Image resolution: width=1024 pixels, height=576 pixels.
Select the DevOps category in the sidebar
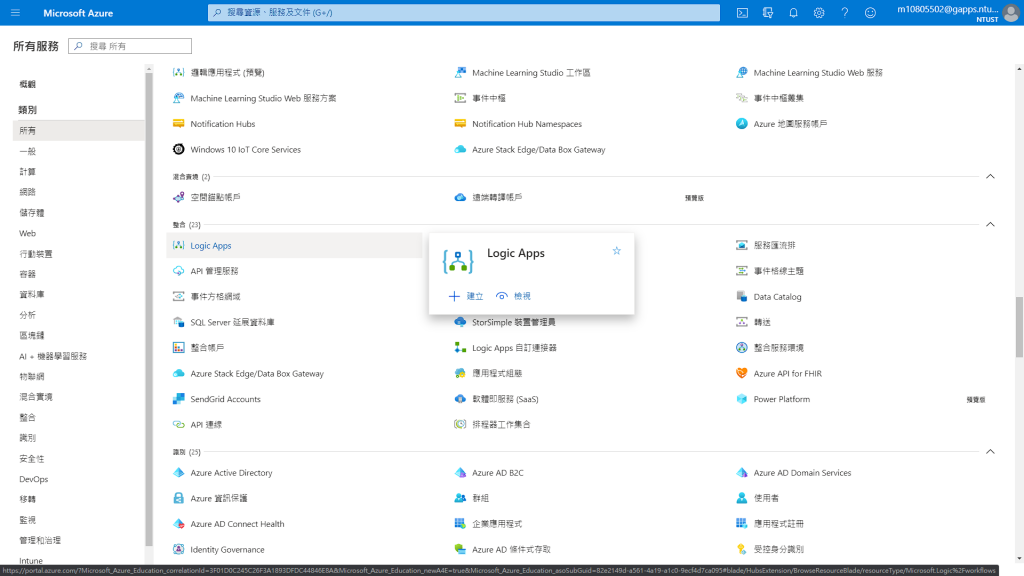34,479
